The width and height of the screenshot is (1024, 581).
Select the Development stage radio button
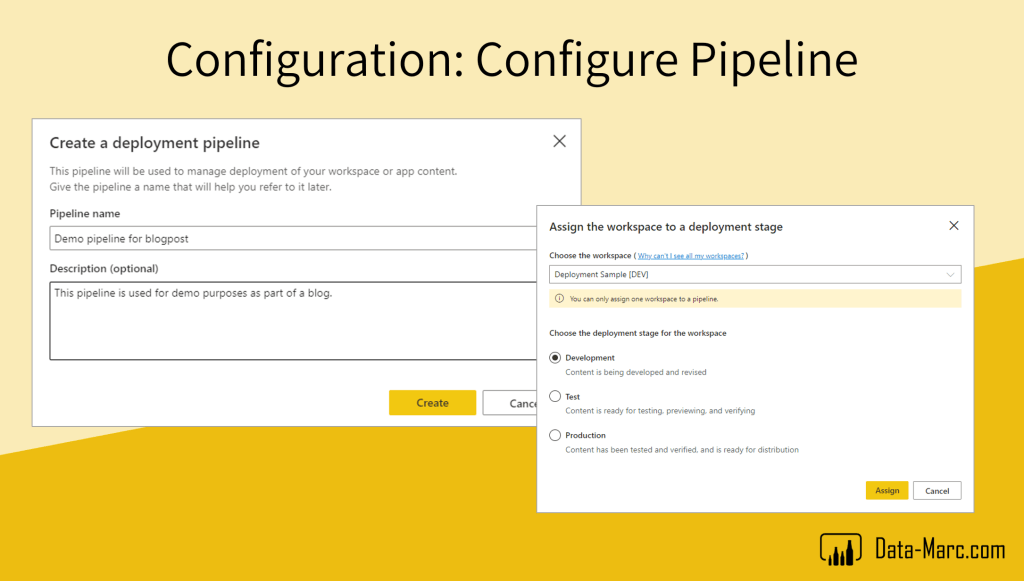[x=555, y=358]
